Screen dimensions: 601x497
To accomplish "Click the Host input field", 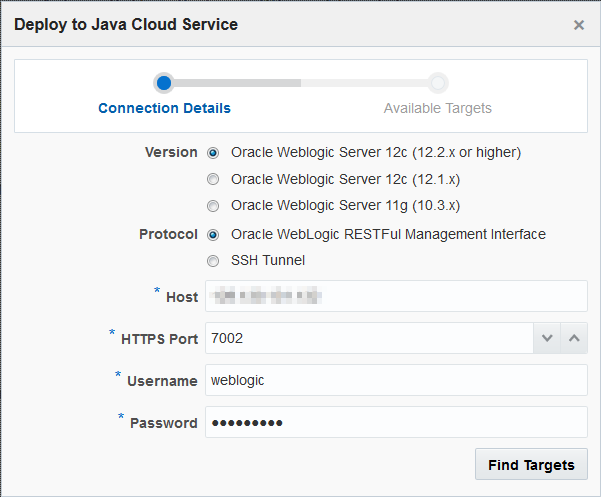I will click(x=396, y=296).
